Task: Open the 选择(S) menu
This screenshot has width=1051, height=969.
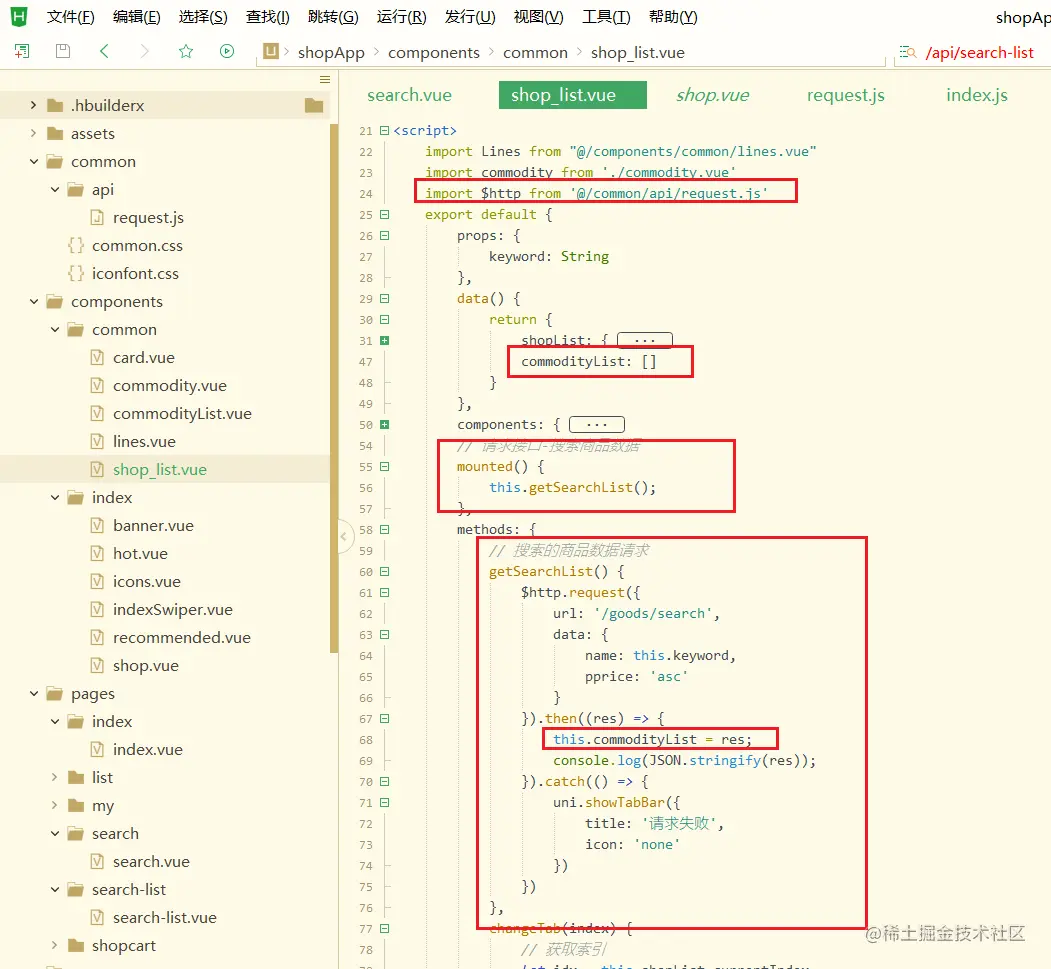Action: pos(203,17)
